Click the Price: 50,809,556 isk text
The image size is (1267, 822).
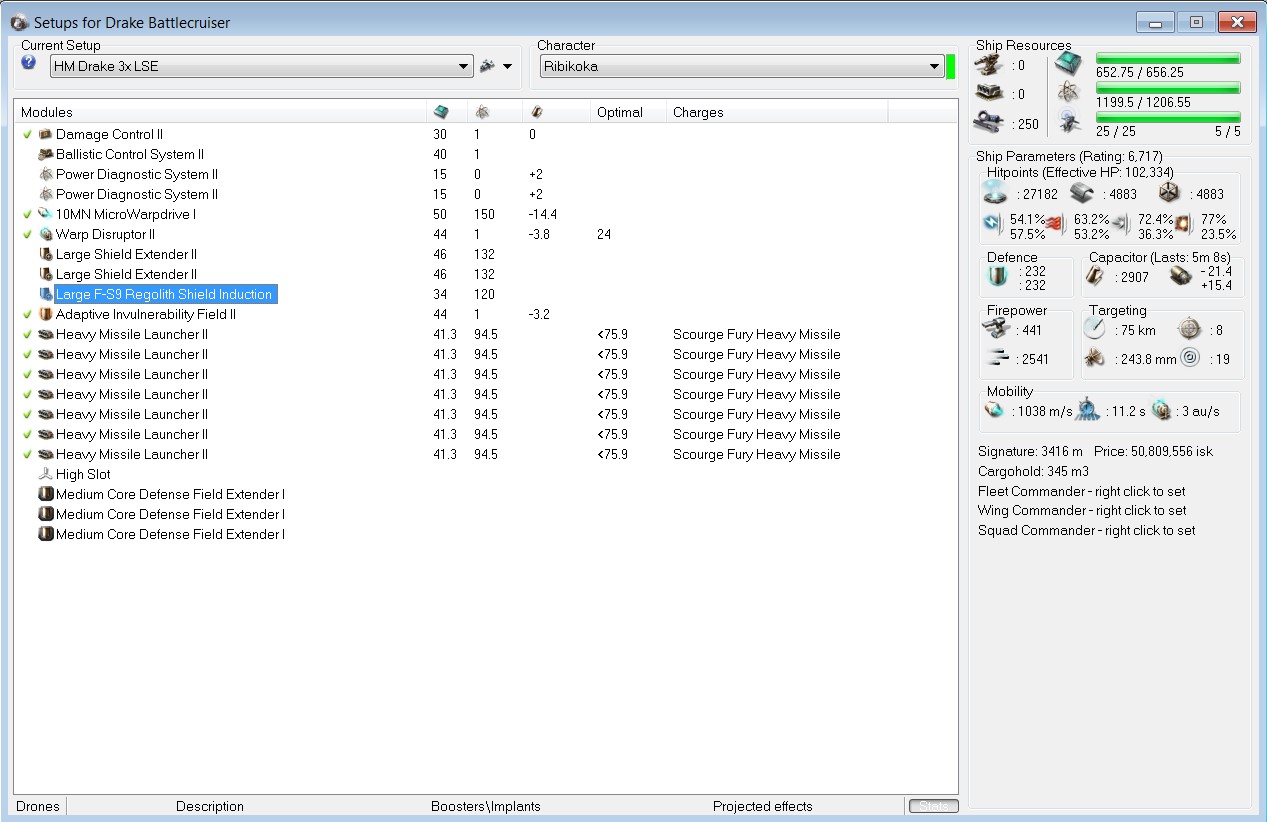point(1153,452)
